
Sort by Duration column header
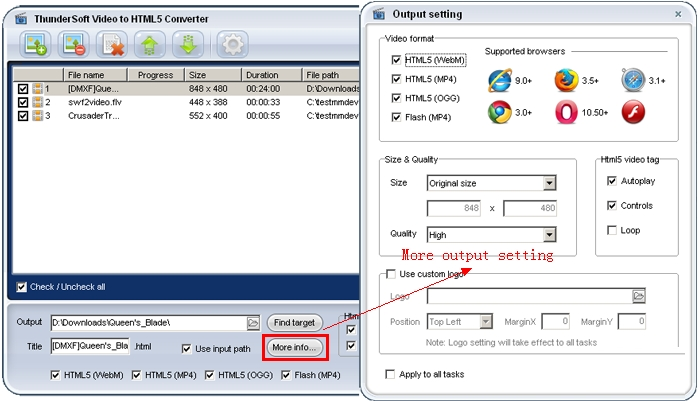coord(271,75)
